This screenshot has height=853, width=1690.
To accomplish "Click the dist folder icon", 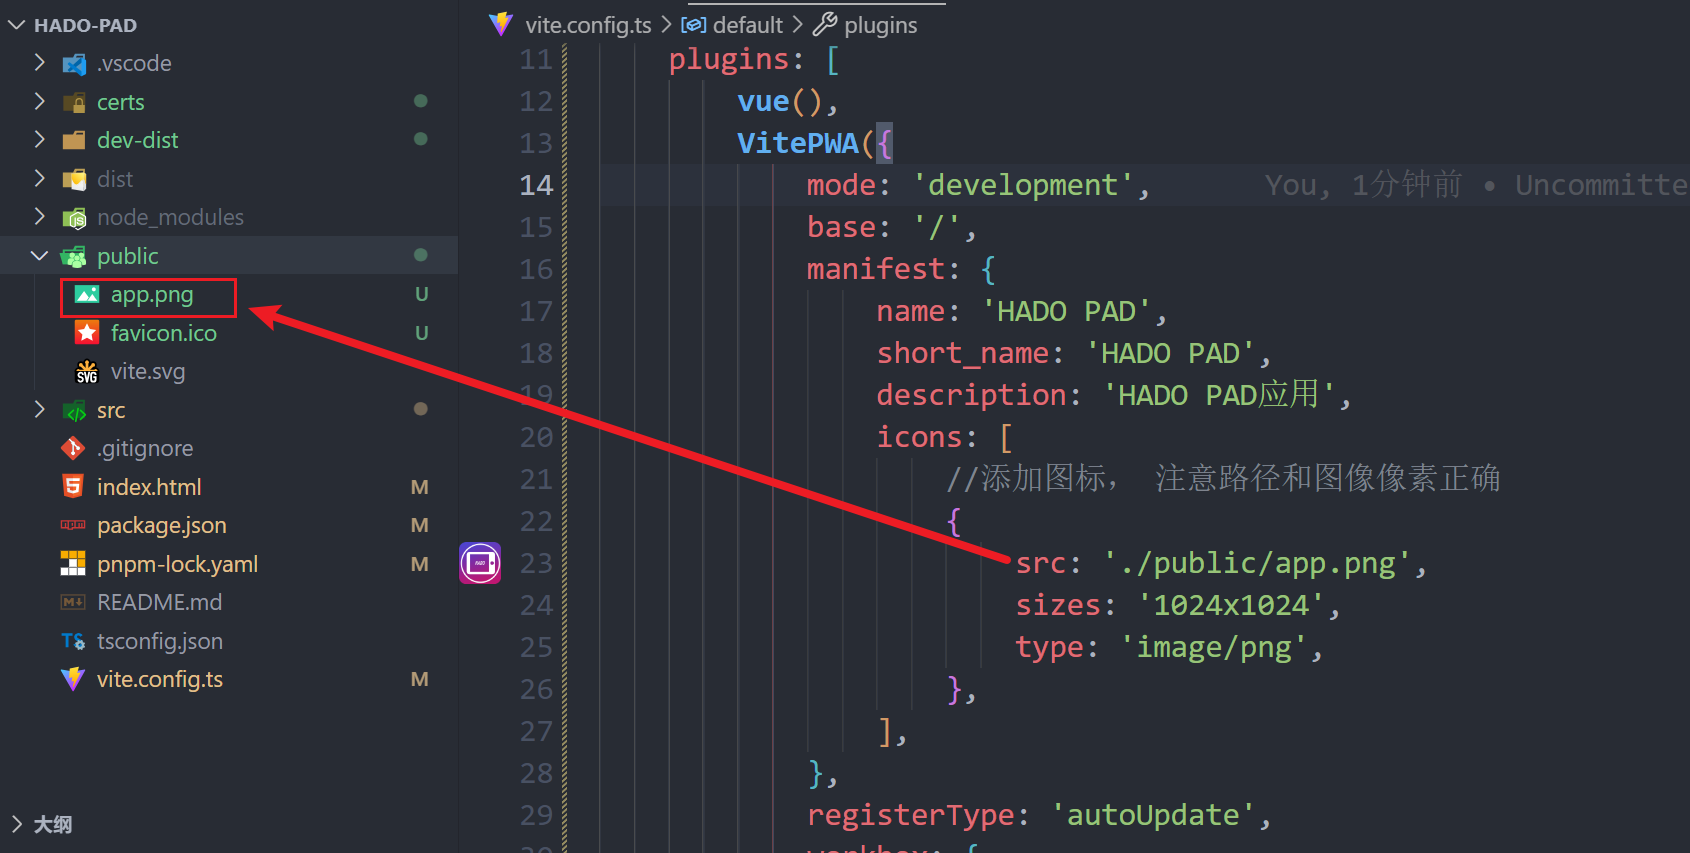I will coord(74,179).
